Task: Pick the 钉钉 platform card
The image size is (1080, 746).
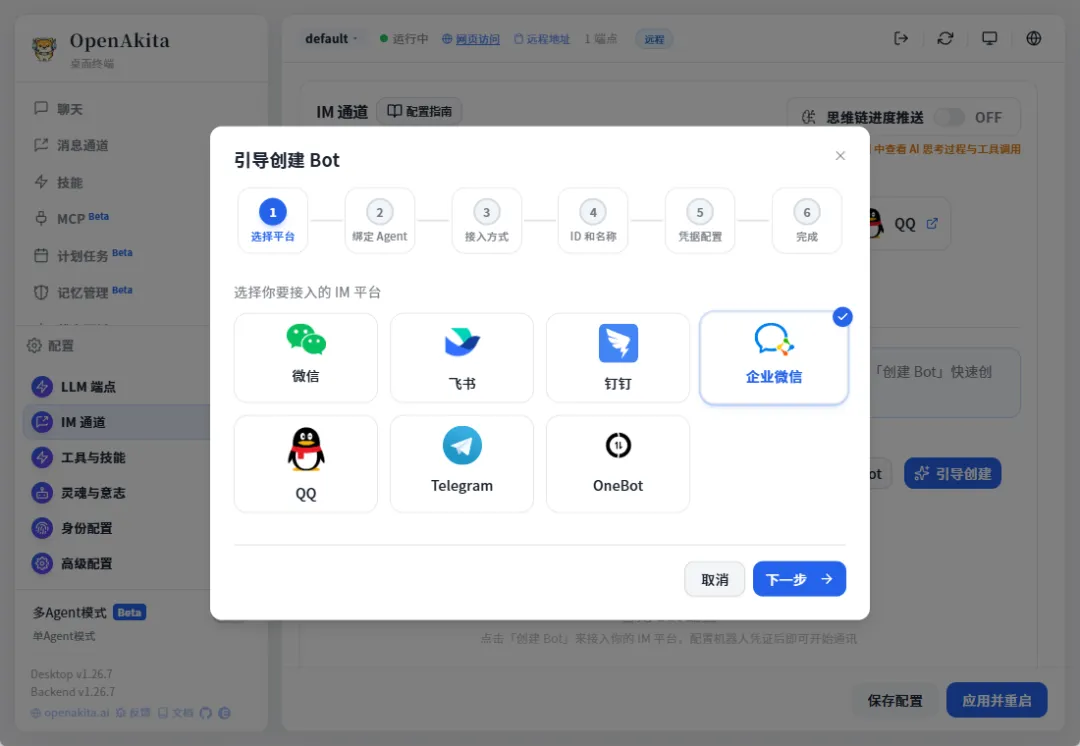Action: point(618,358)
